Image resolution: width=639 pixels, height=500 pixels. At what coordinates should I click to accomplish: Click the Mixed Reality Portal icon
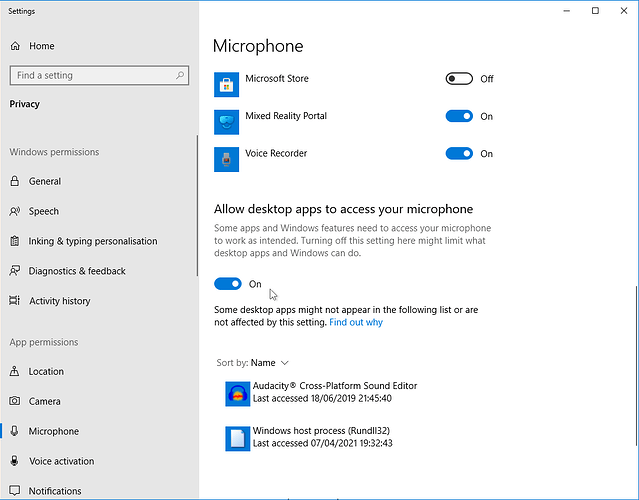[x=228, y=122]
